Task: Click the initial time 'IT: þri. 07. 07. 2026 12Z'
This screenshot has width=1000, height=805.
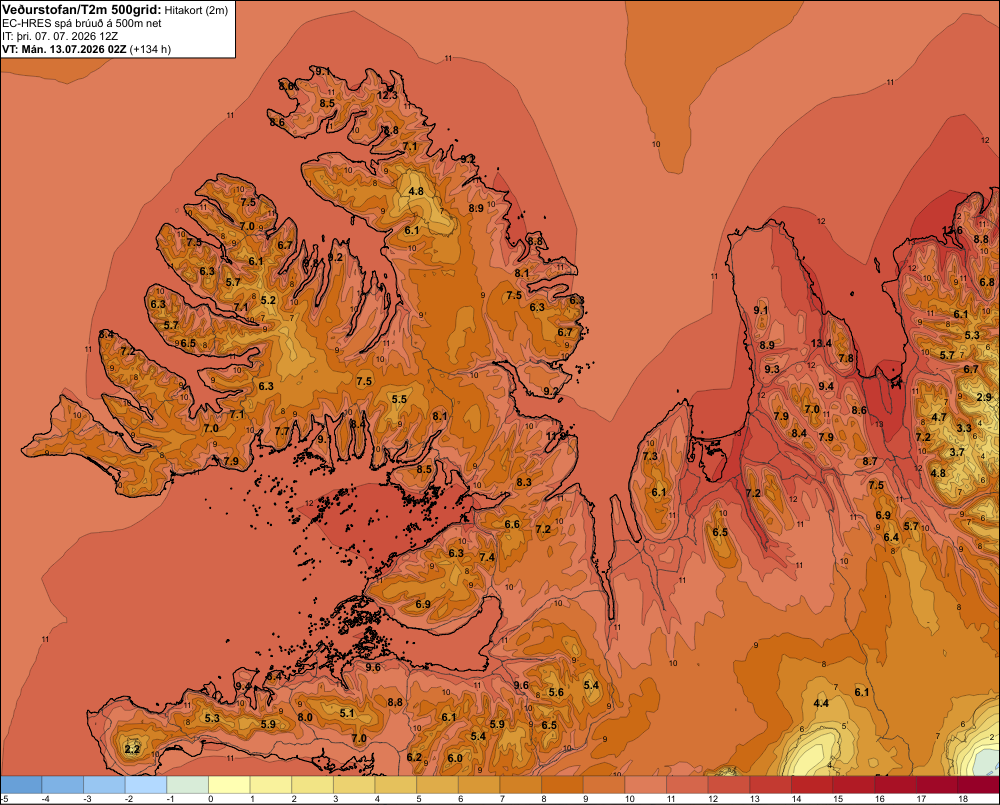Action: (60, 36)
